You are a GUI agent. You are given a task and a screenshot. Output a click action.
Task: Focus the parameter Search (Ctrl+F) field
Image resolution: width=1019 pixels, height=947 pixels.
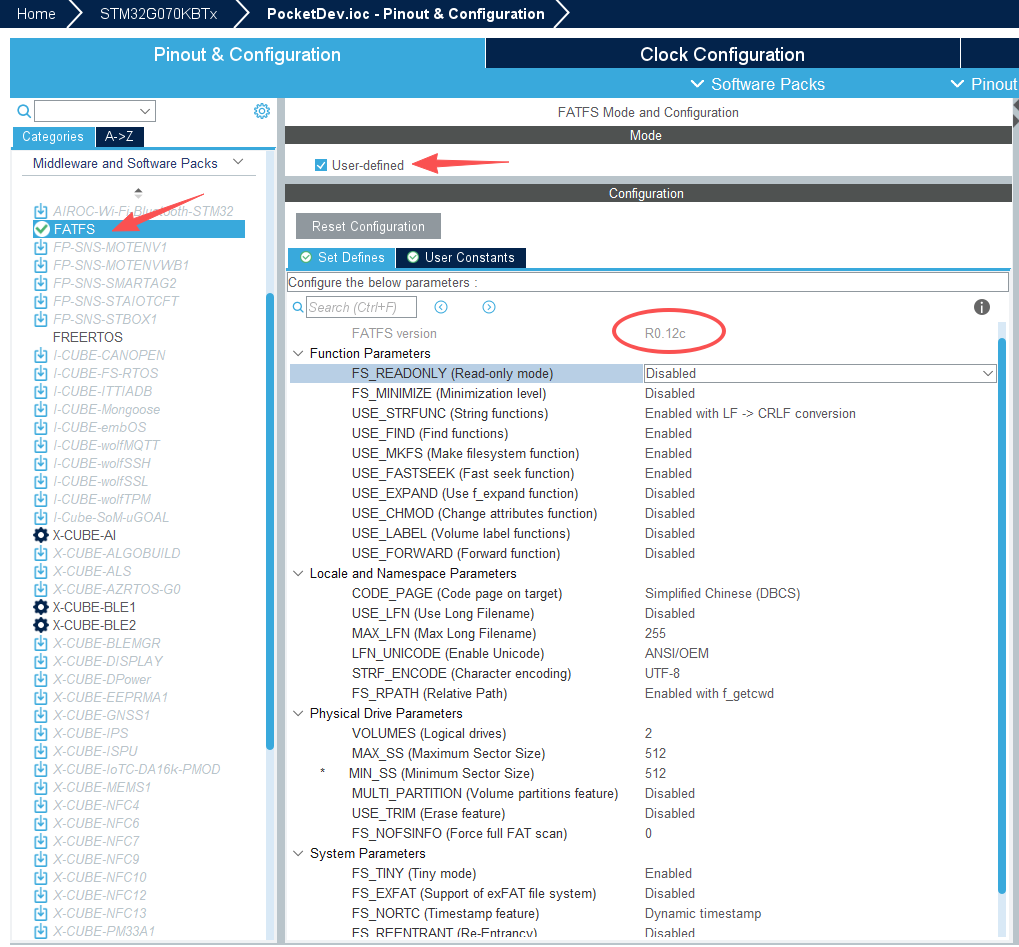click(x=361, y=307)
